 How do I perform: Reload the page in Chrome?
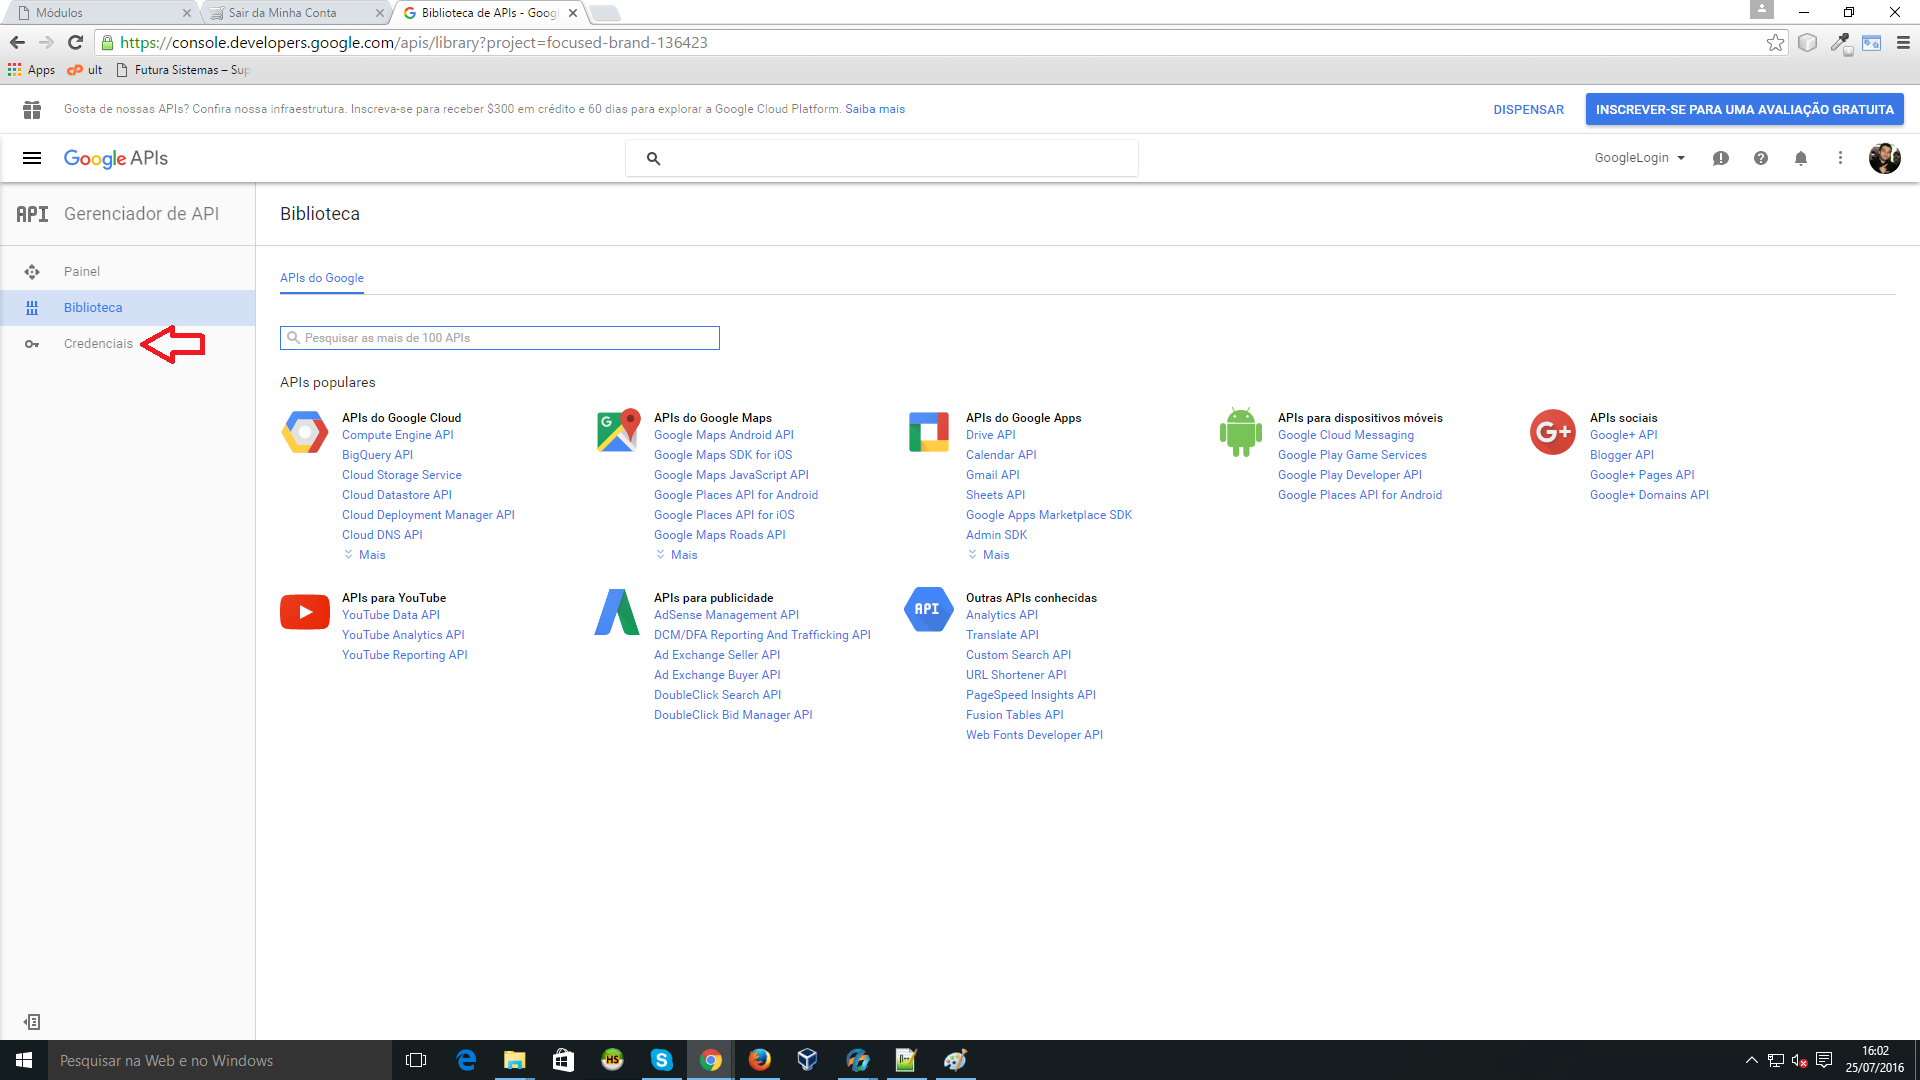(75, 43)
